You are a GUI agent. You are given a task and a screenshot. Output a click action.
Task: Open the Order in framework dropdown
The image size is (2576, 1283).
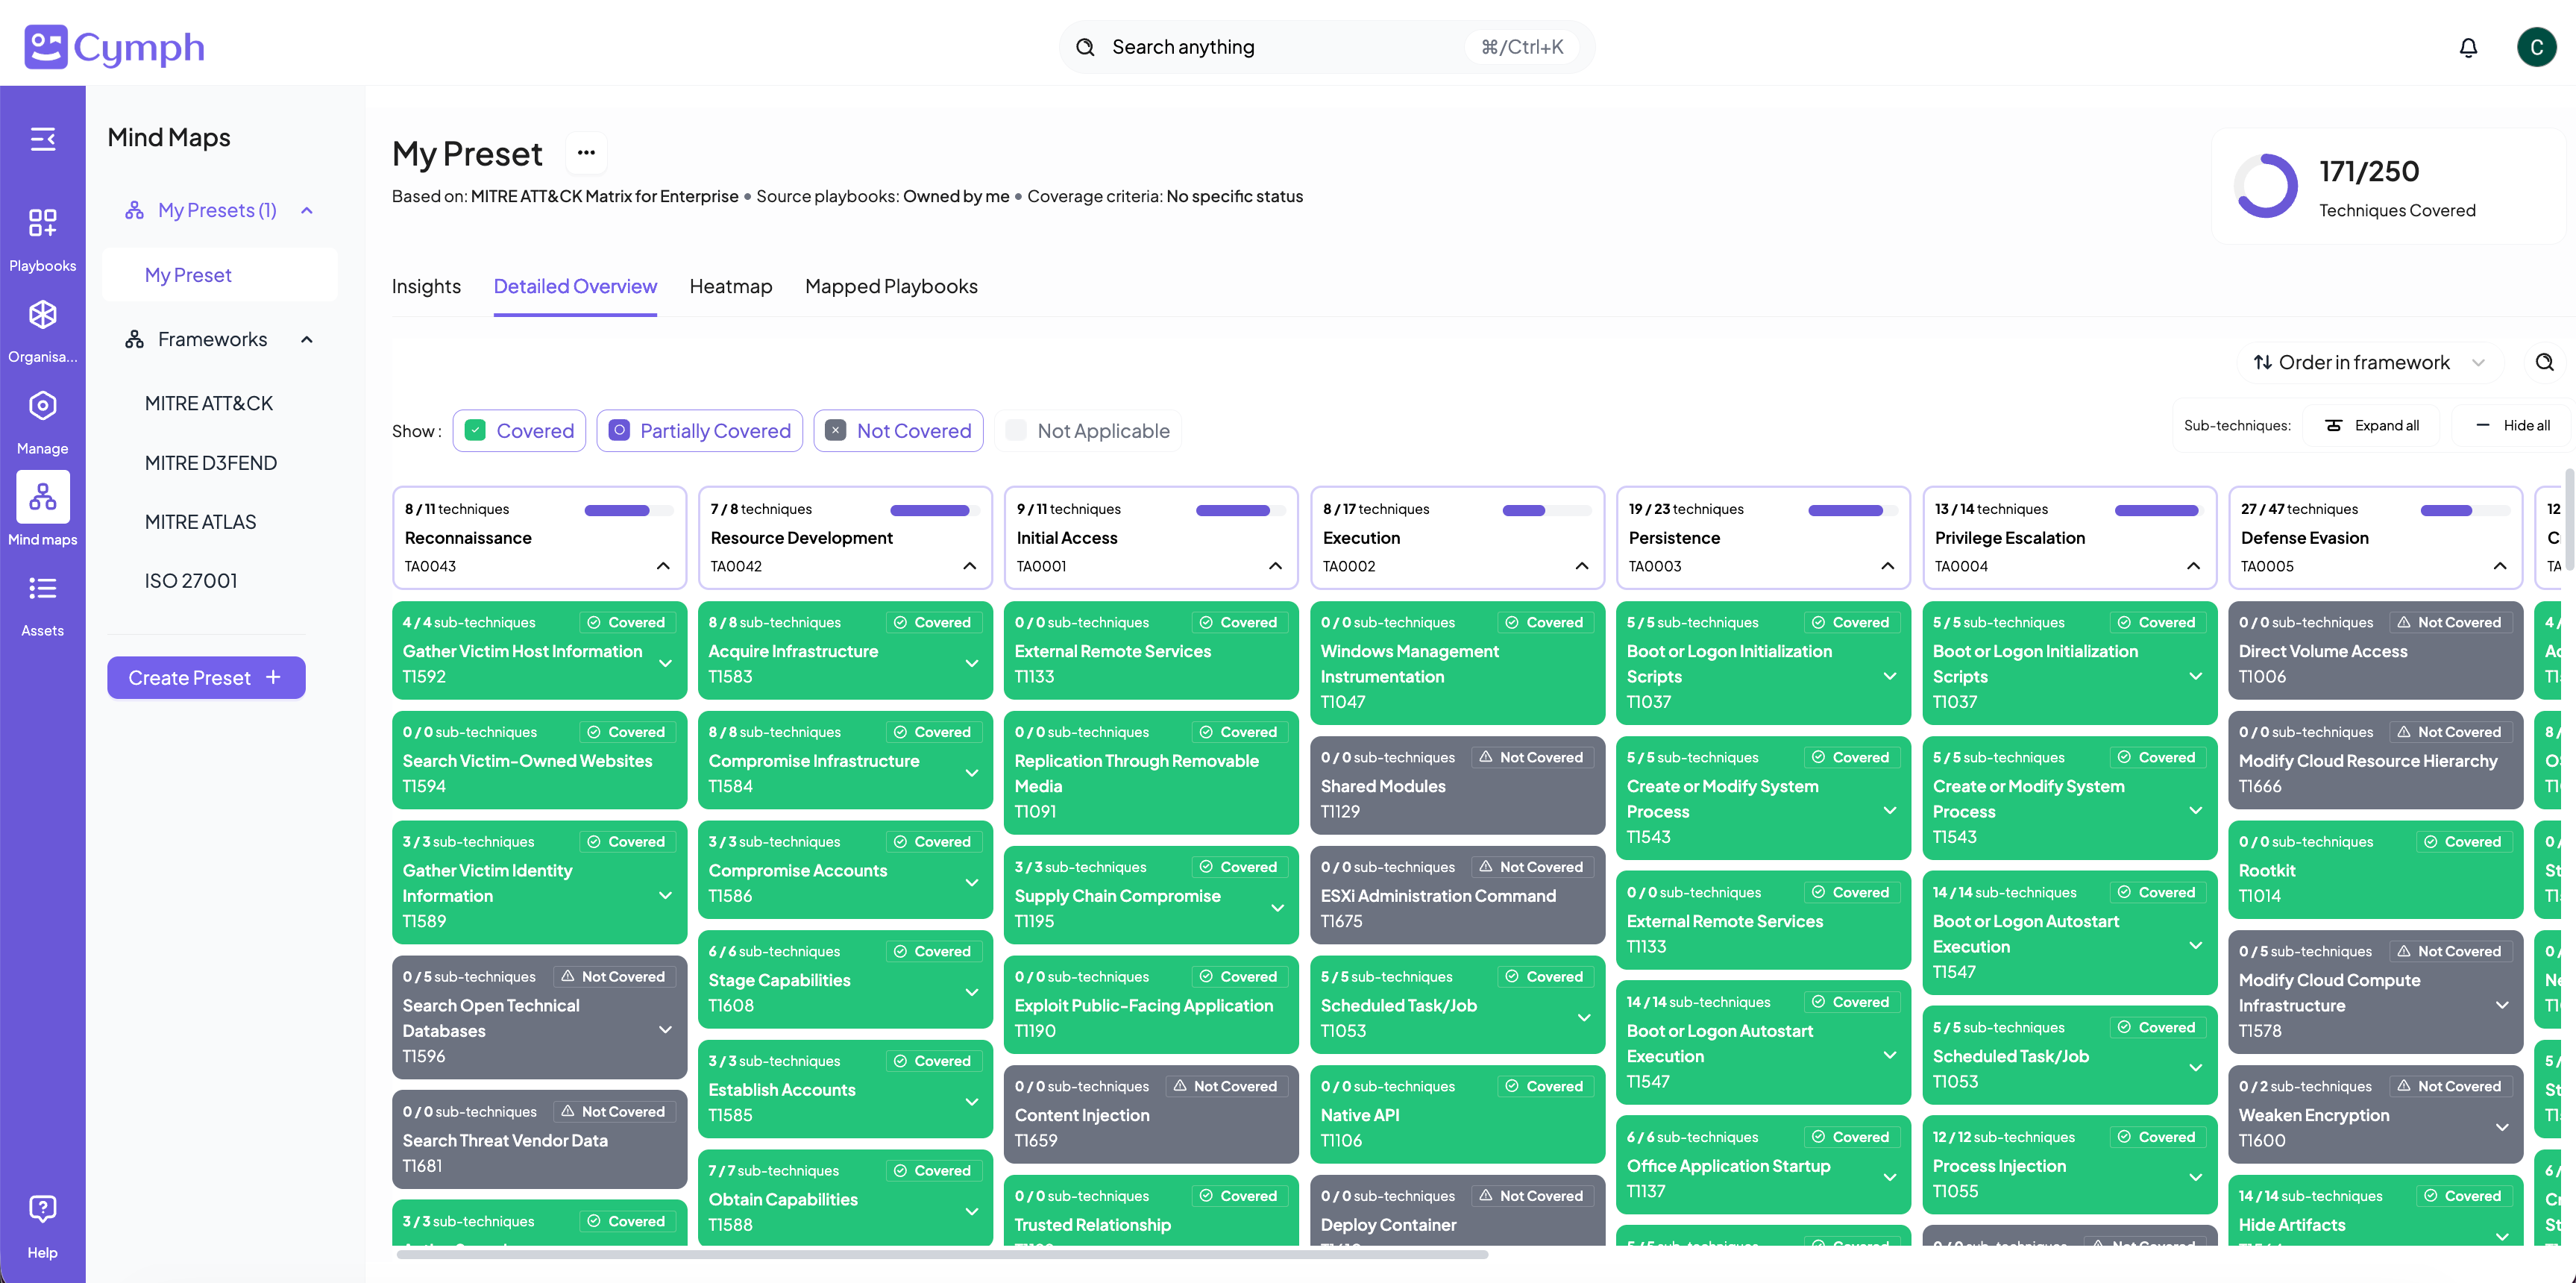2367,363
